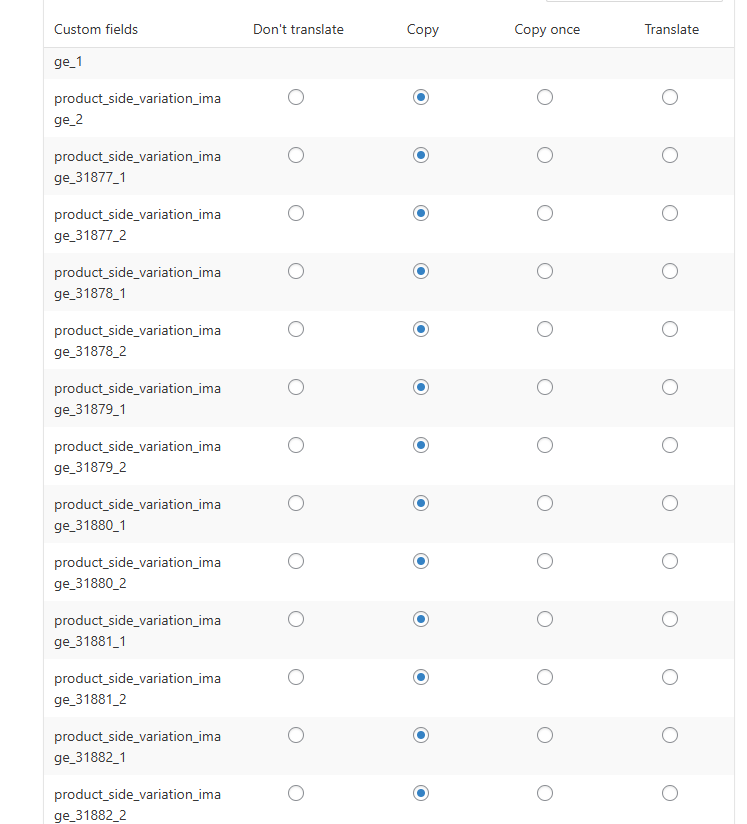
Task: Pick Copy once for product_side_variation_image_31882_2
Action: (545, 793)
